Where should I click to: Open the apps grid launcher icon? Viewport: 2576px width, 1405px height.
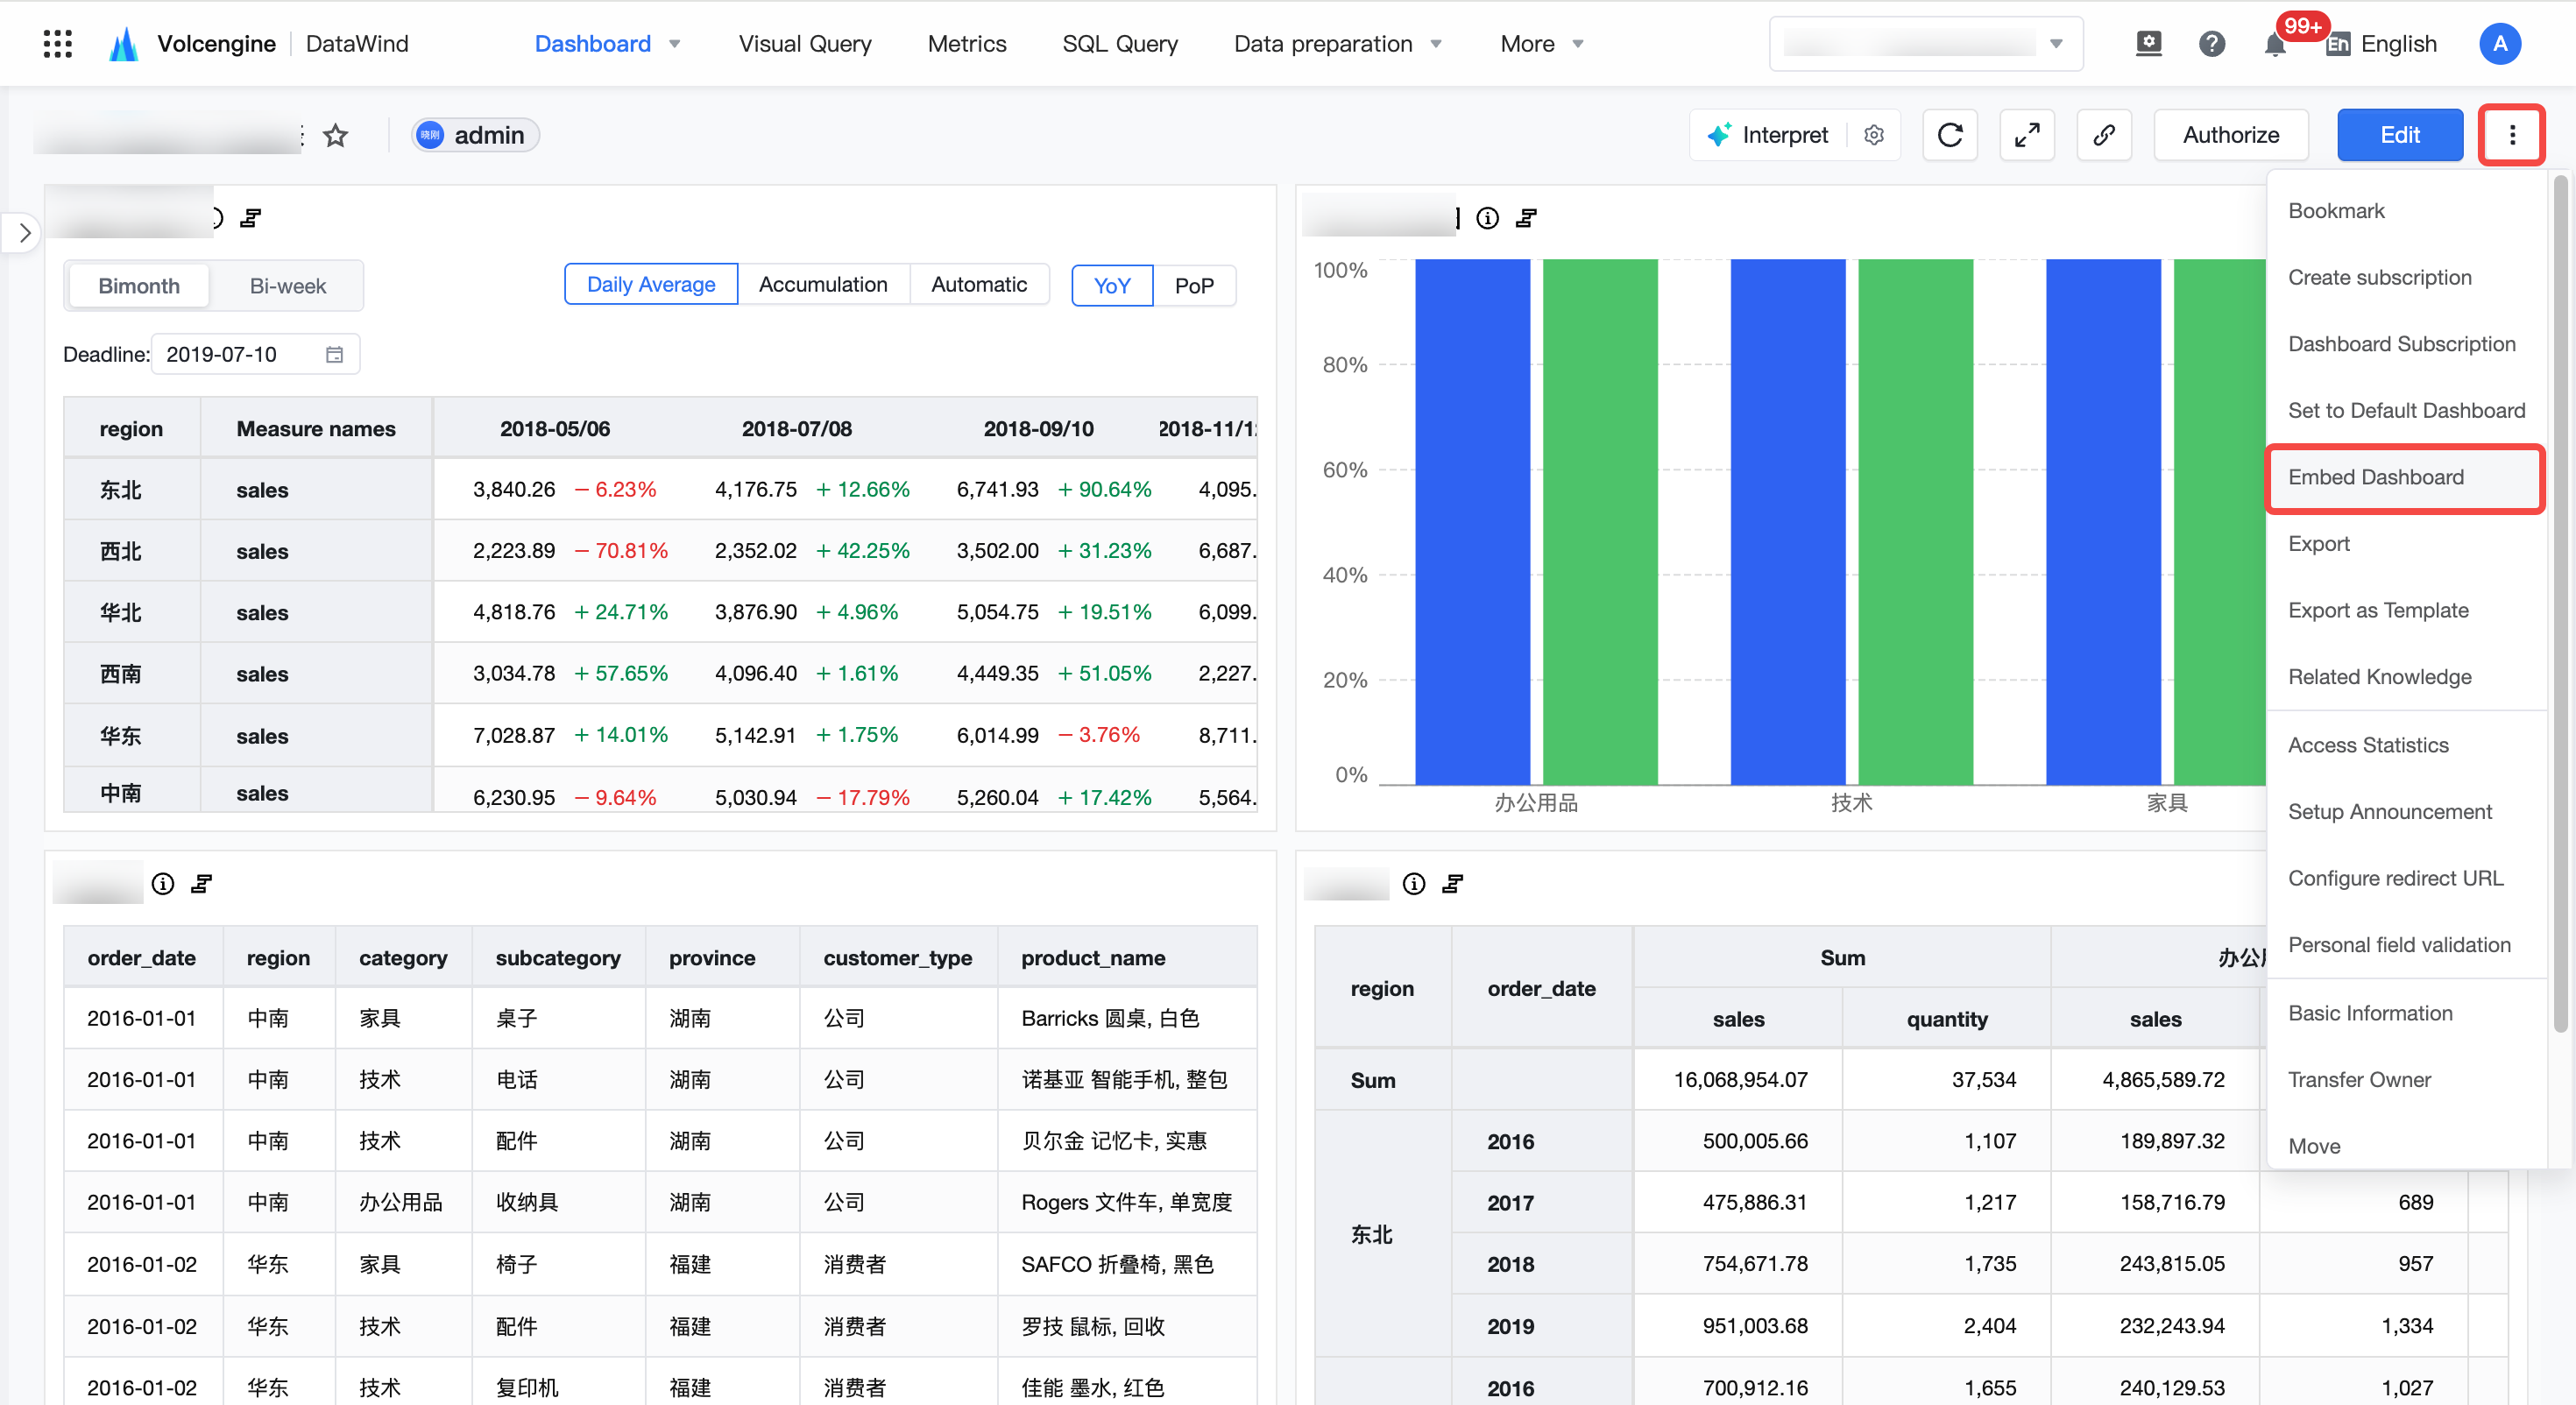tap(58, 44)
